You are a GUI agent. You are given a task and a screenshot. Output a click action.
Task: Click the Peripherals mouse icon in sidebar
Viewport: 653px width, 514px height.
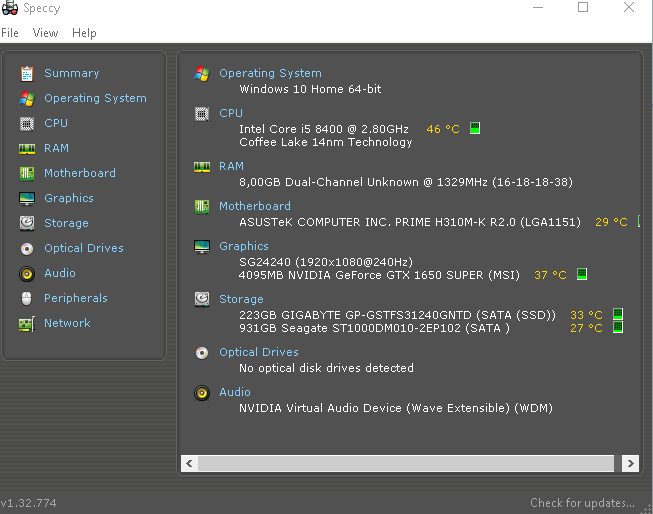click(27, 299)
